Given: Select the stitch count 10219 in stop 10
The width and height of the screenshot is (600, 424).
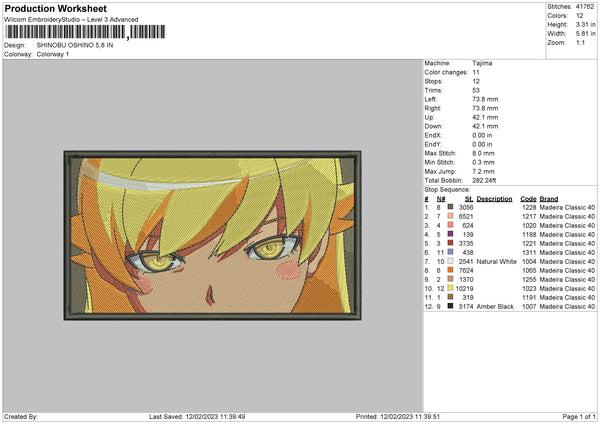Looking at the screenshot, I should pos(465,289).
